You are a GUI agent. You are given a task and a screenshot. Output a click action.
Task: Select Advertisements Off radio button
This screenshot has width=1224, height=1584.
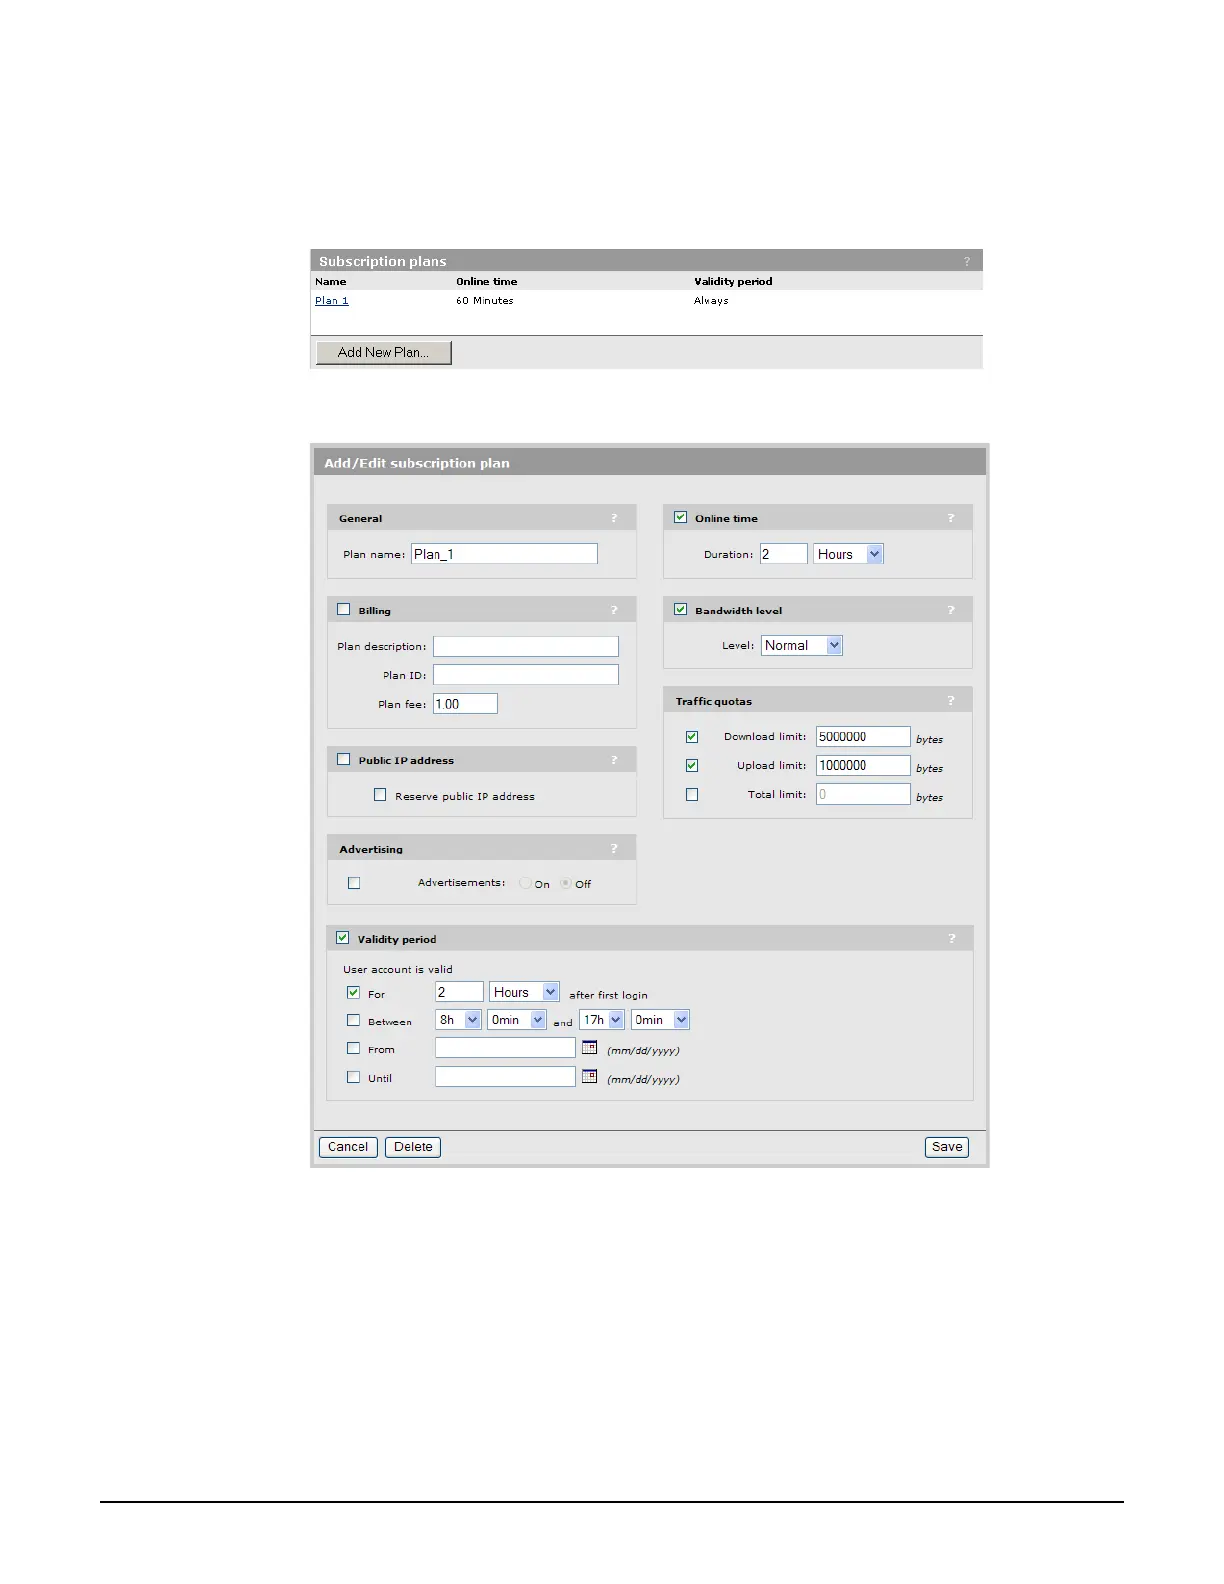[566, 883]
